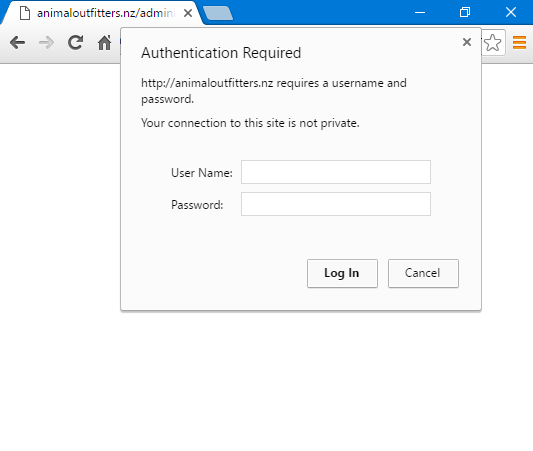Go back using the back arrow
This screenshot has width=533, height=451.
tap(17, 43)
